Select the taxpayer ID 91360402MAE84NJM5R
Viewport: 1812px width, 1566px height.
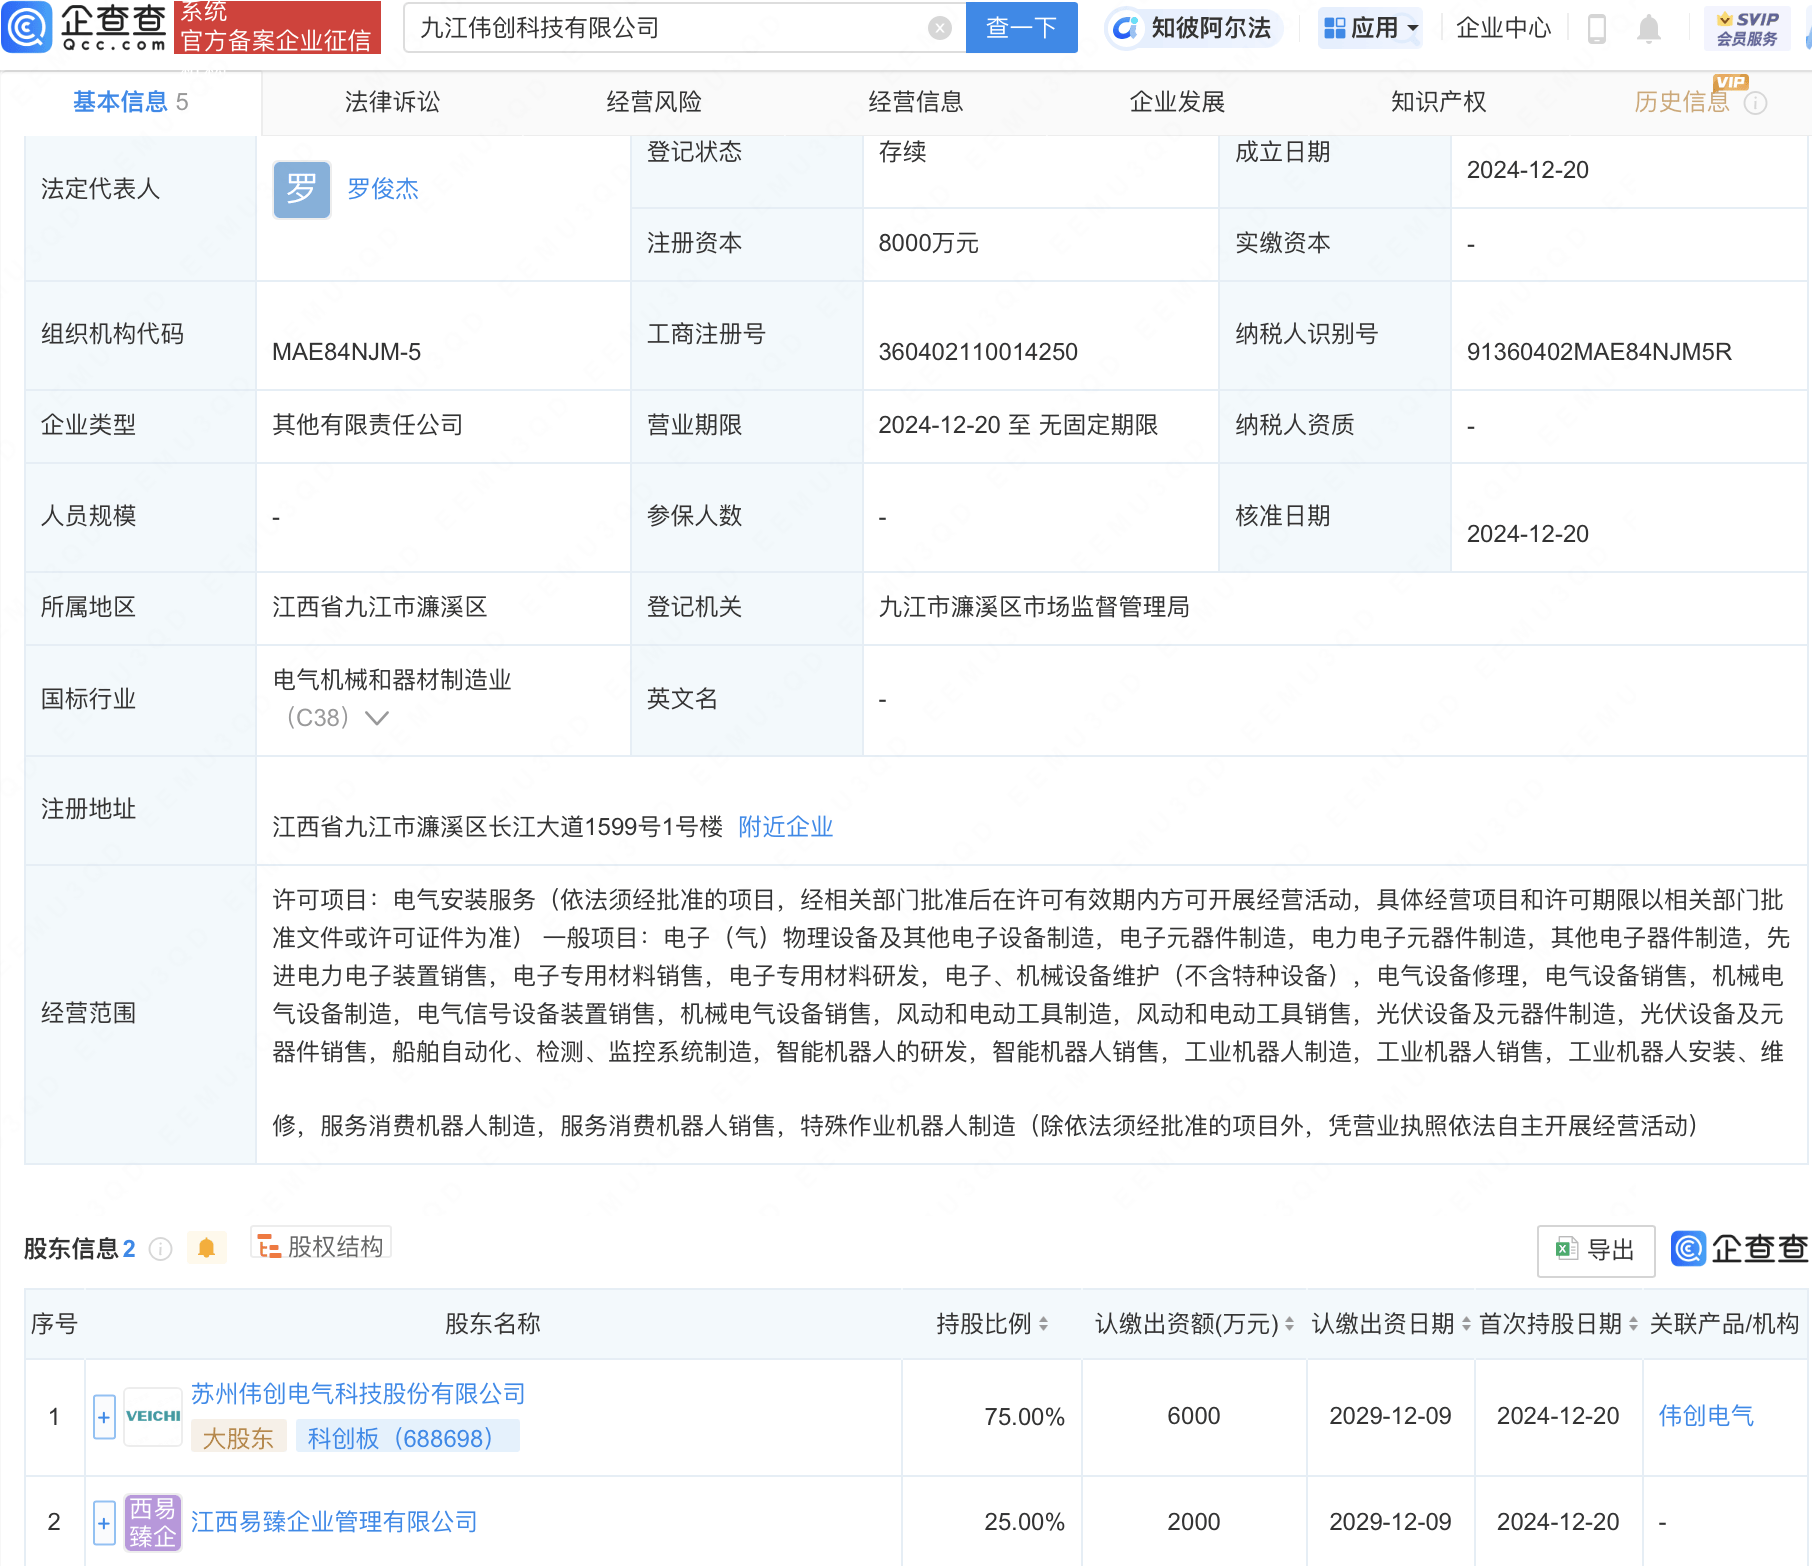coord(1599,352)
